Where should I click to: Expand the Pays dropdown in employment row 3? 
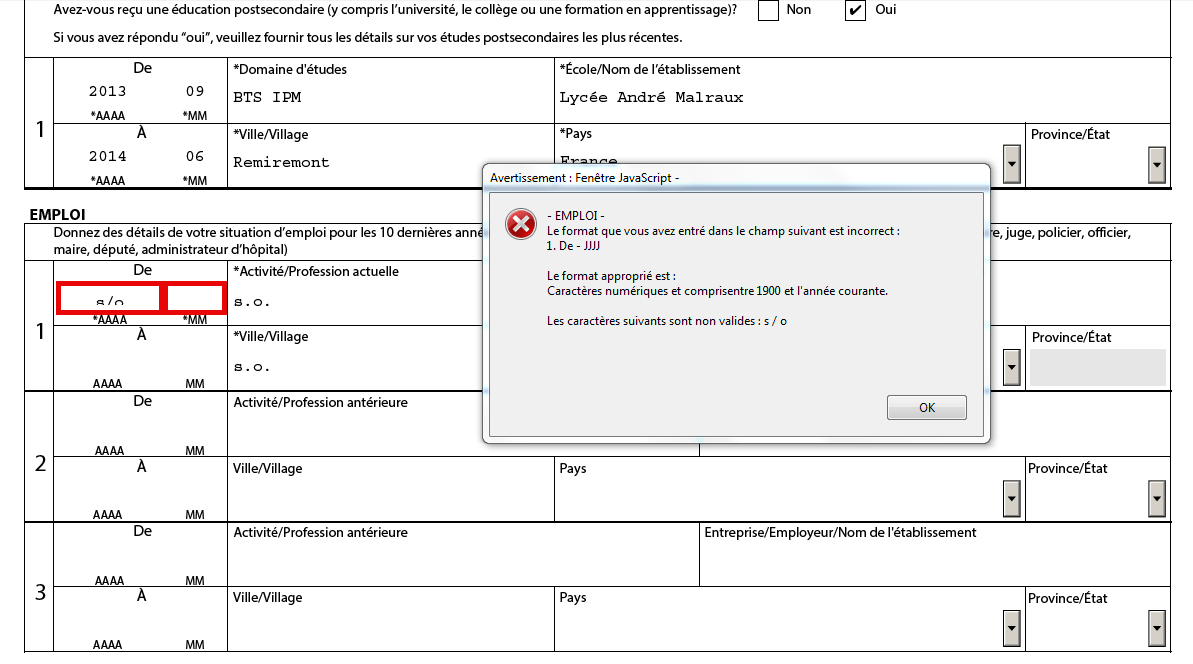[x=1011, y=628]
